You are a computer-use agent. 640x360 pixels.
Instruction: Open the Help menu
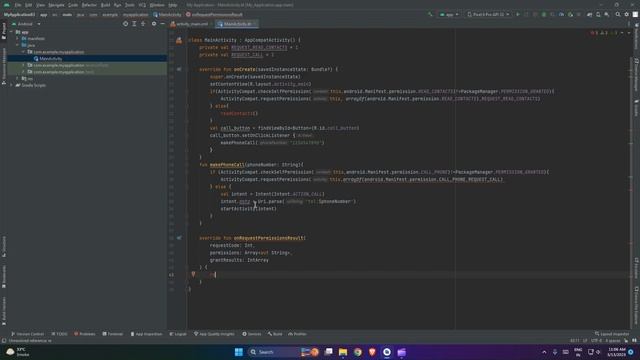[x=173, y=5]
